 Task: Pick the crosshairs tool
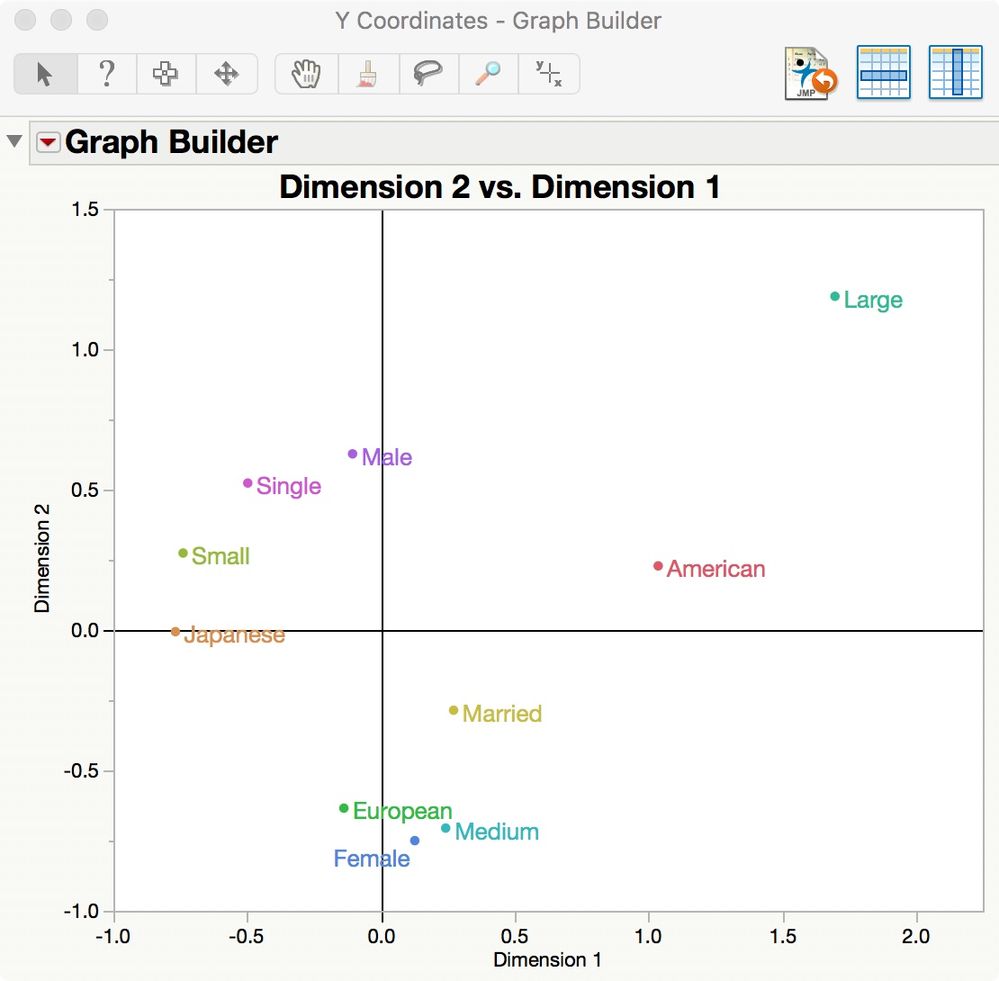coord(549,74)
